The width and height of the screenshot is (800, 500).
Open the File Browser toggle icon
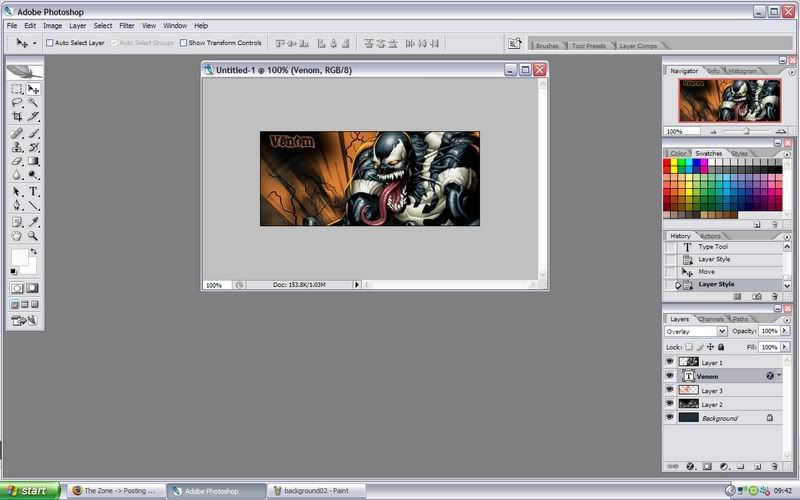[514, 43]
